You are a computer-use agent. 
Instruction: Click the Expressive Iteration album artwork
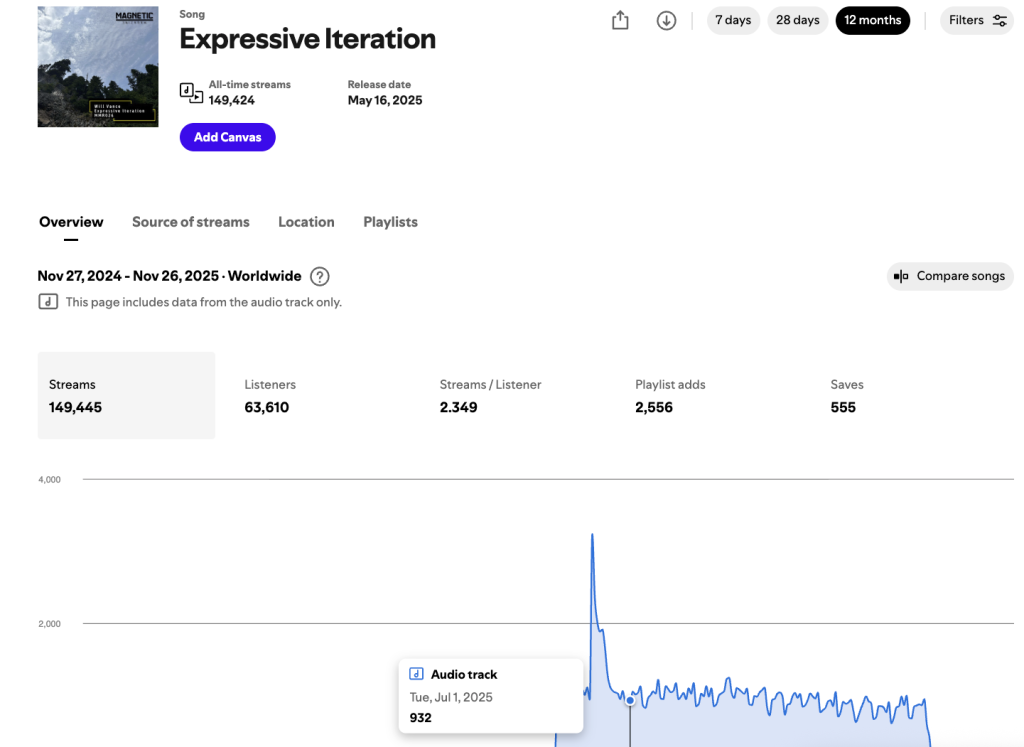click(x=98, y=67)
